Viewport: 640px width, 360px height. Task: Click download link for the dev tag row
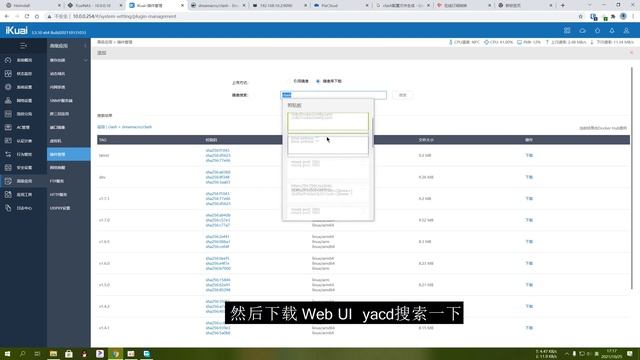coord(529,177)
